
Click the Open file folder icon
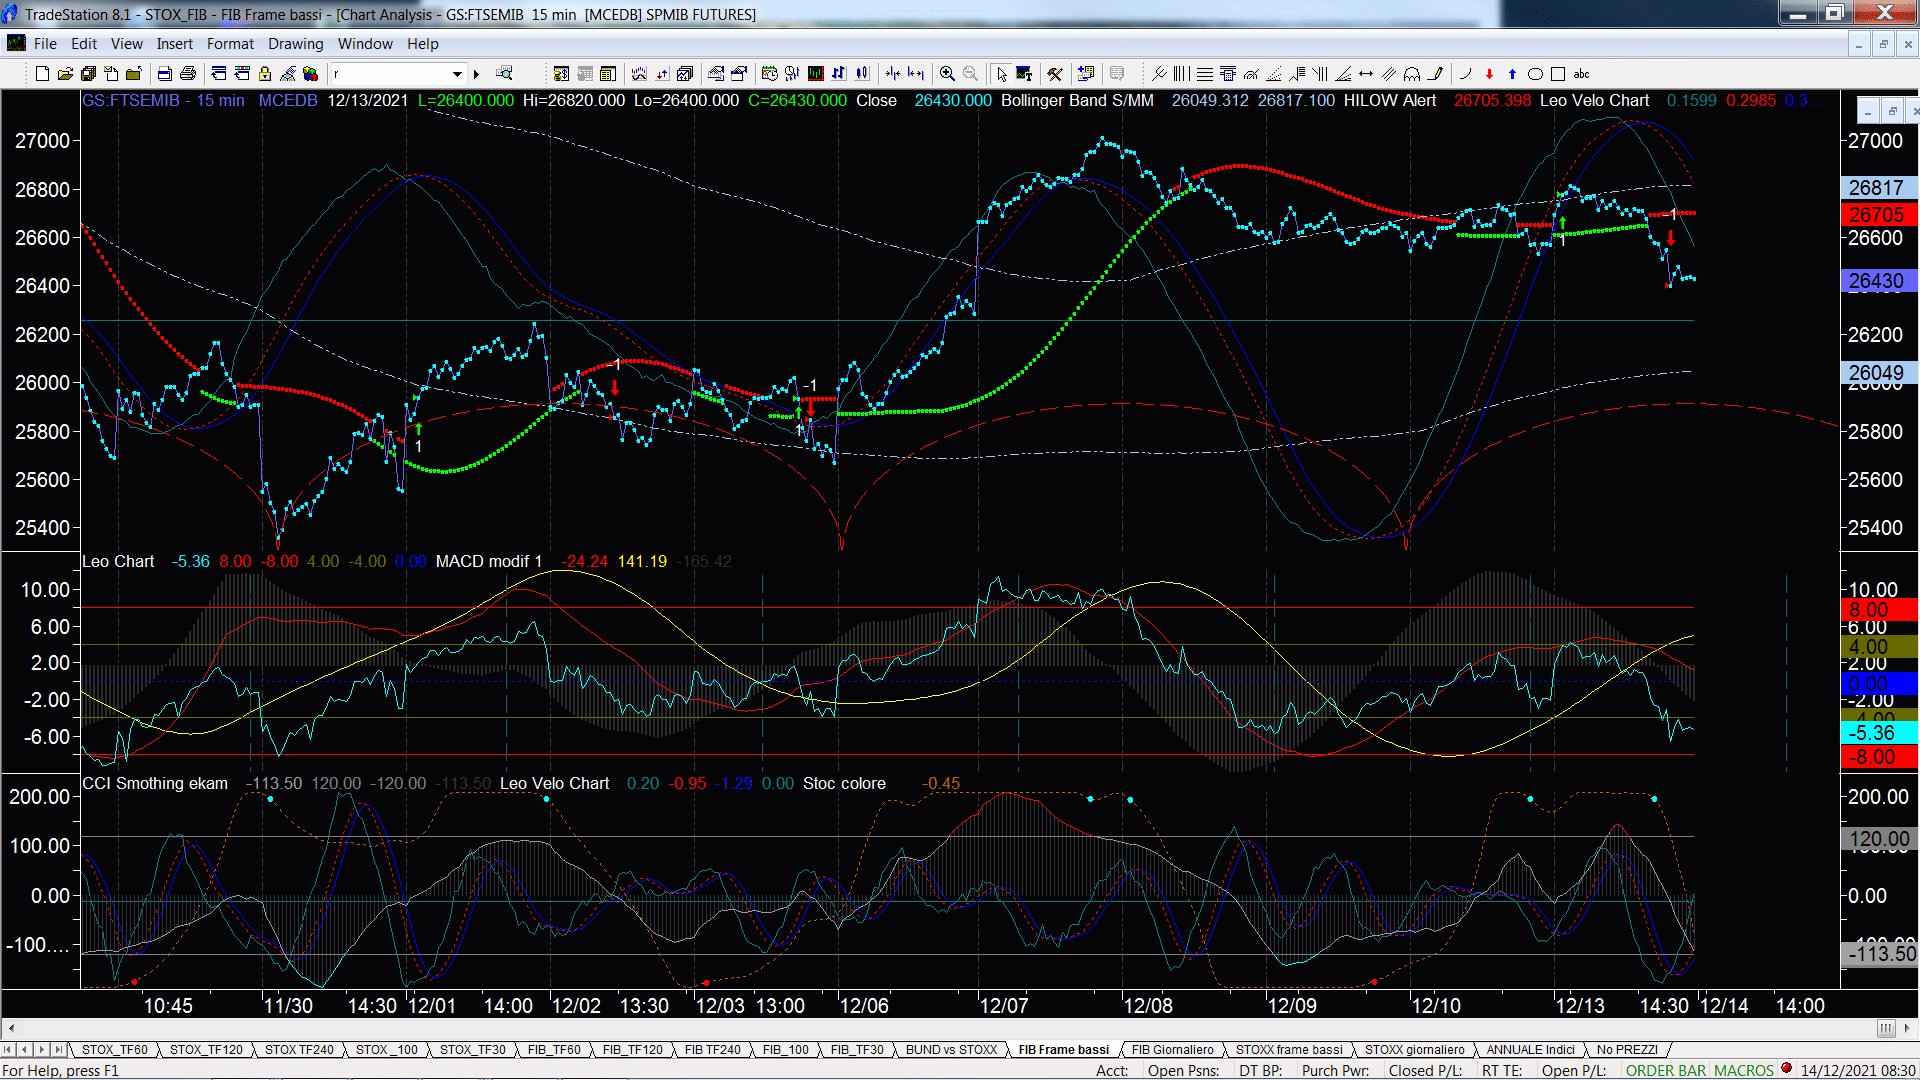(x=65, y=74)
